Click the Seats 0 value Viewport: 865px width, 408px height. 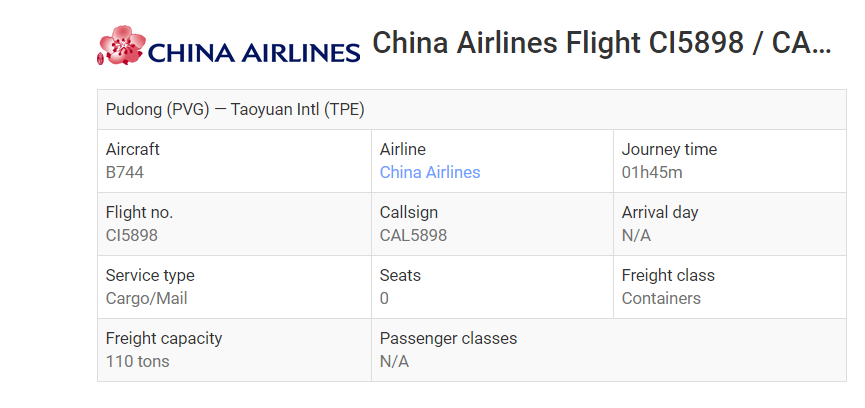[x=384, y=298]
